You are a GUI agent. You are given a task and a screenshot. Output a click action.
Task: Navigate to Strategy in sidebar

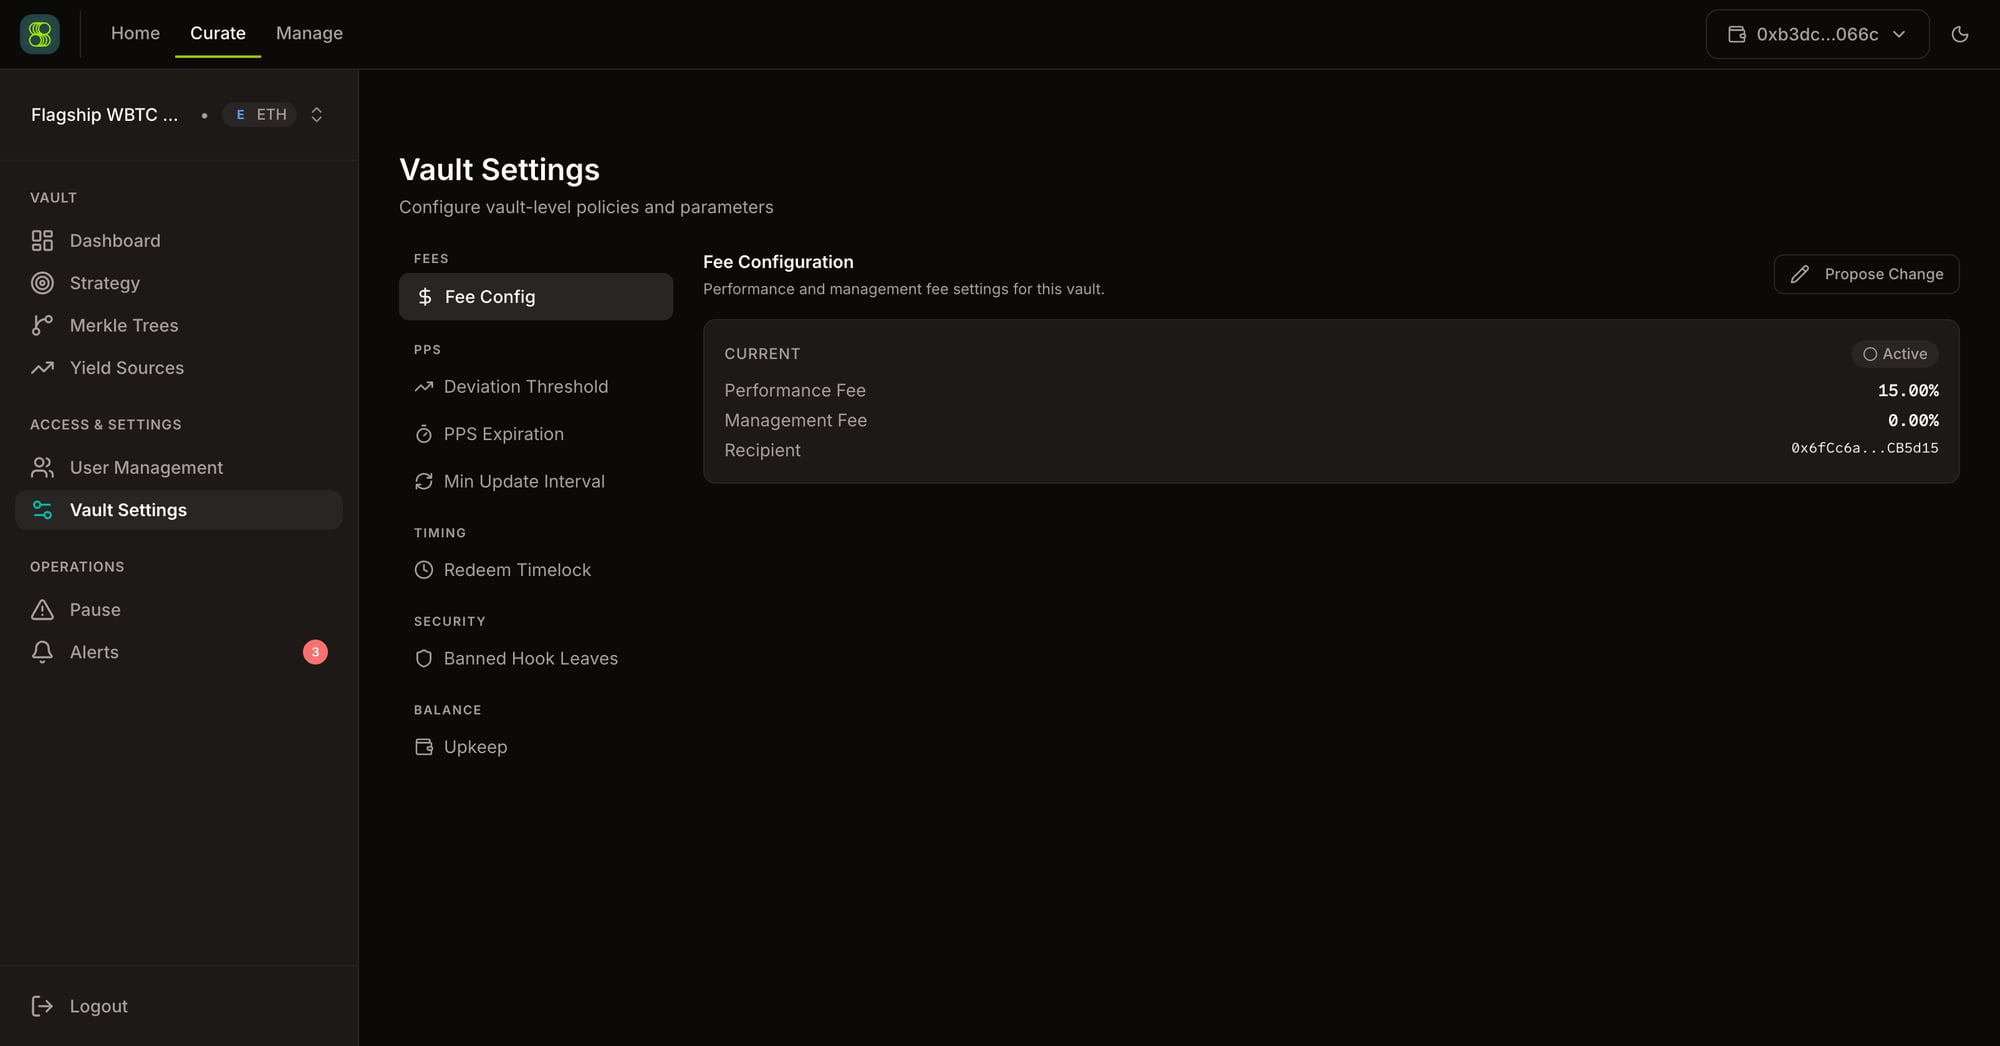pos(179,283)
